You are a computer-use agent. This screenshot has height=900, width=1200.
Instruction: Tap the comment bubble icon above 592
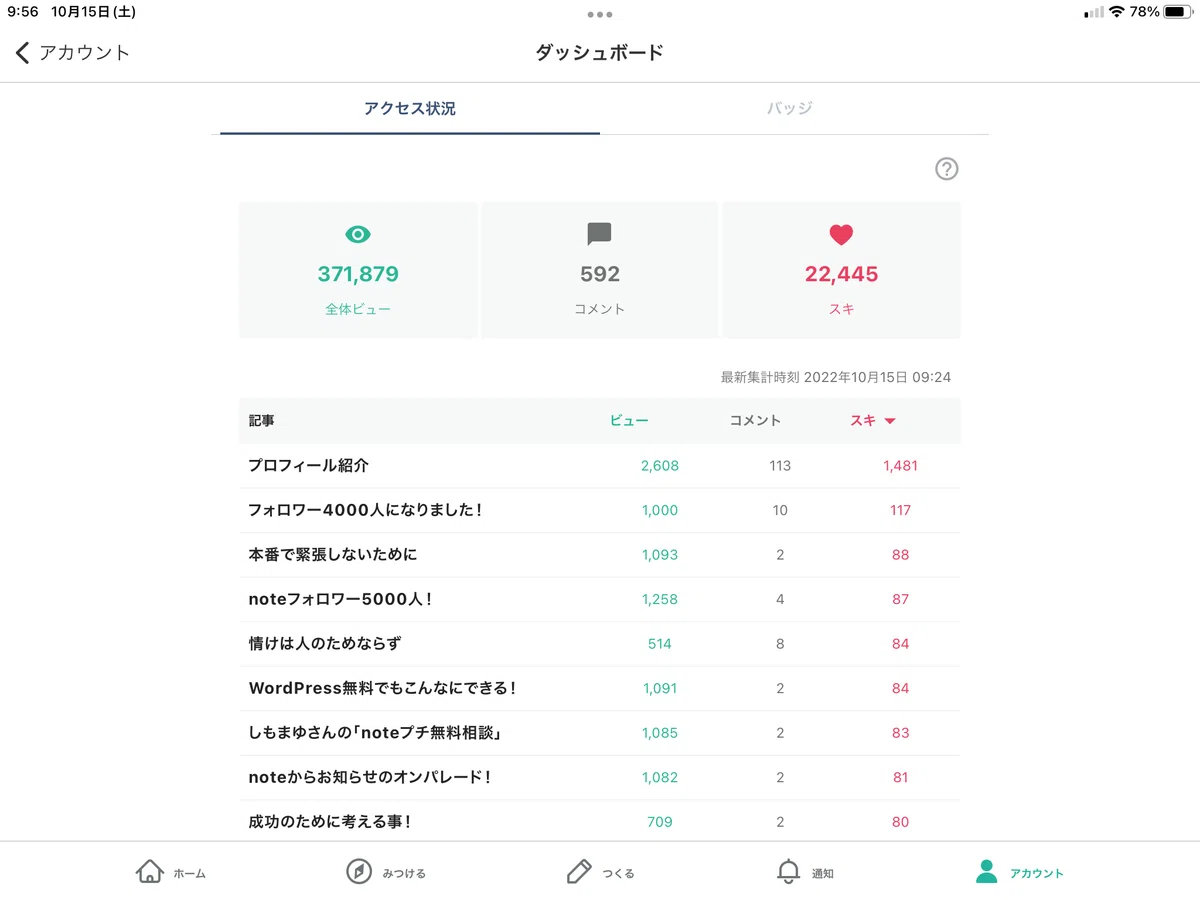(599, 235)
